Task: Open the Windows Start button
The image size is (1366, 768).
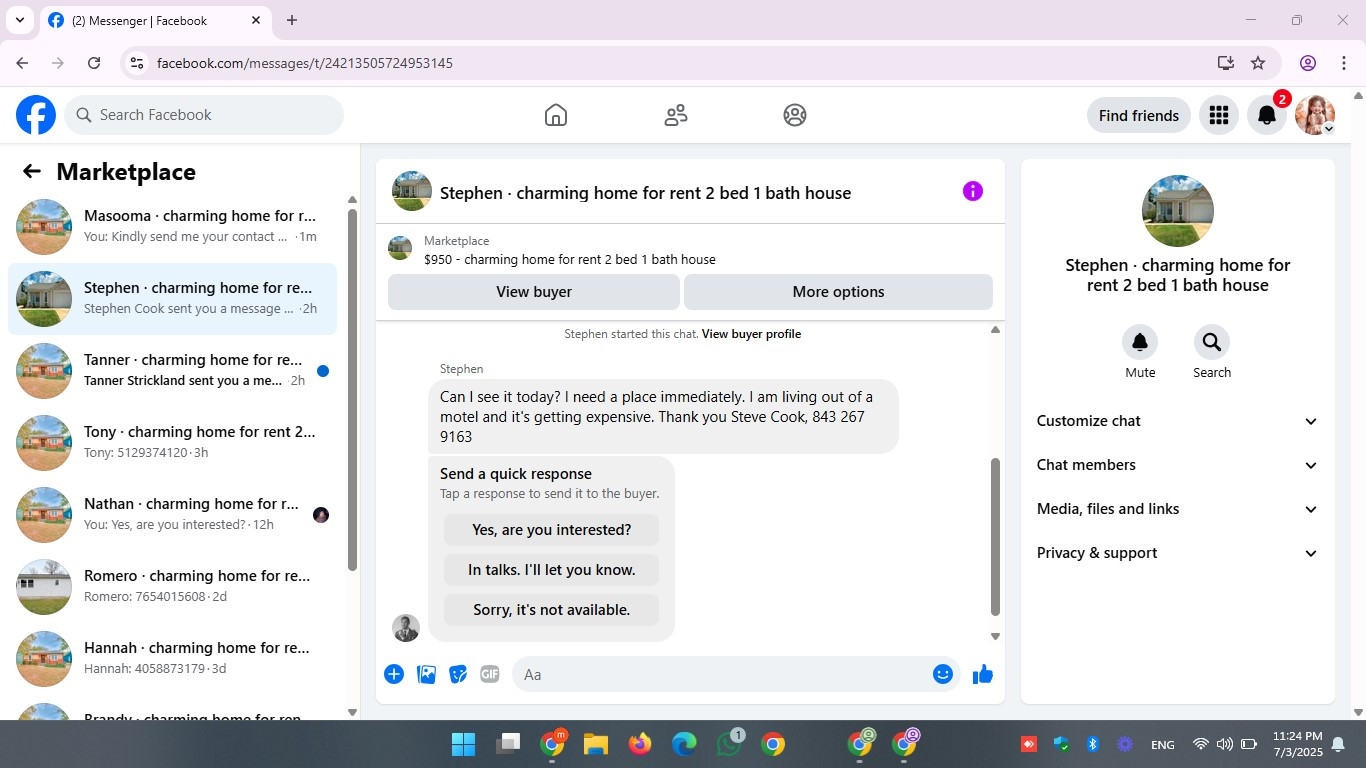Action: (x=464, y=744)
